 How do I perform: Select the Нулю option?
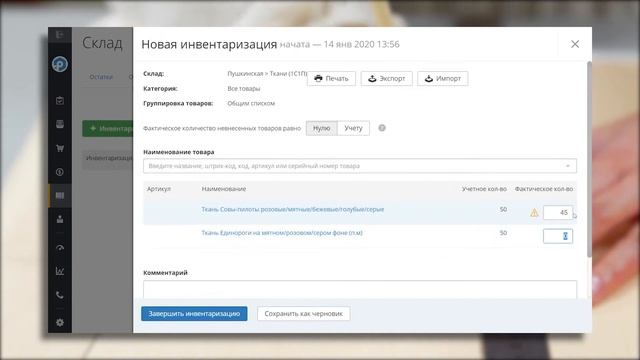tap(322, 128)
